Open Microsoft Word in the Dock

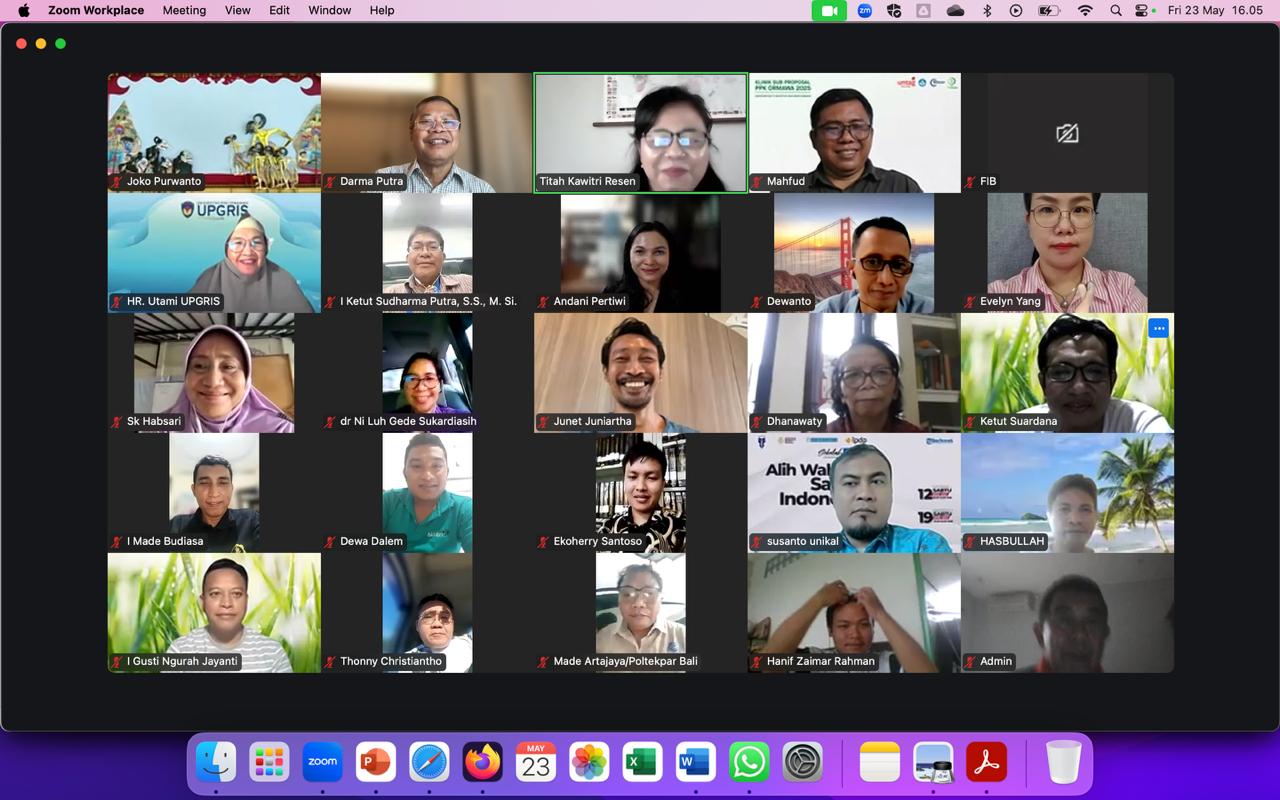tap(695, 762)
